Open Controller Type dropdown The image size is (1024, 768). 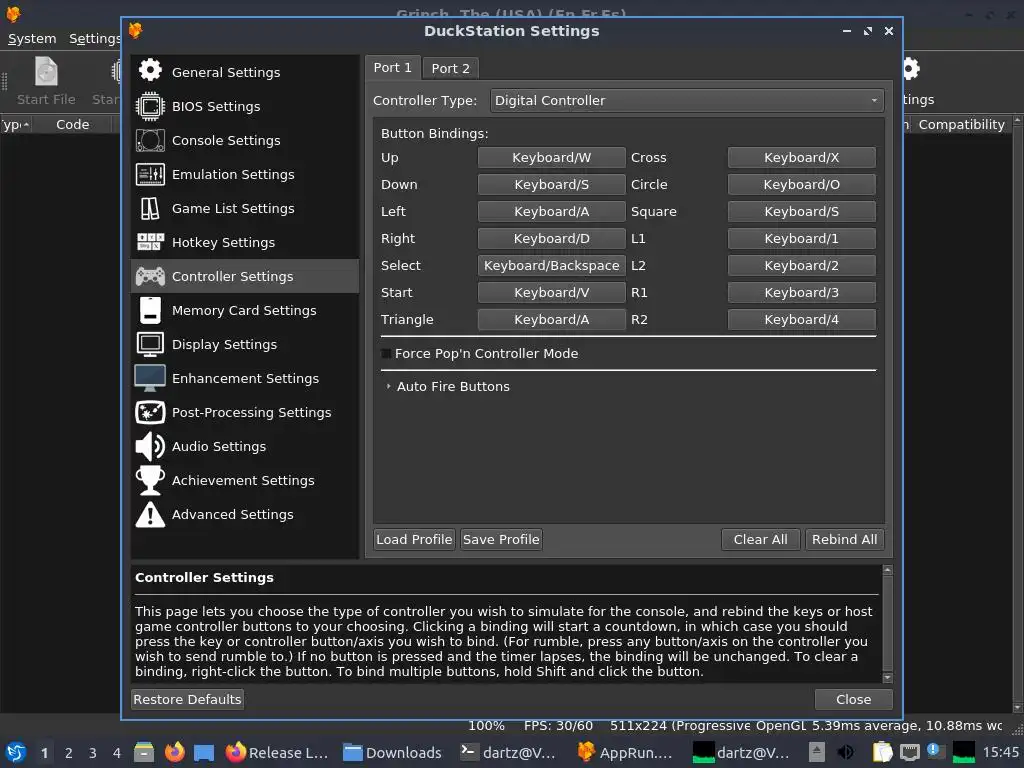point(686,101)
